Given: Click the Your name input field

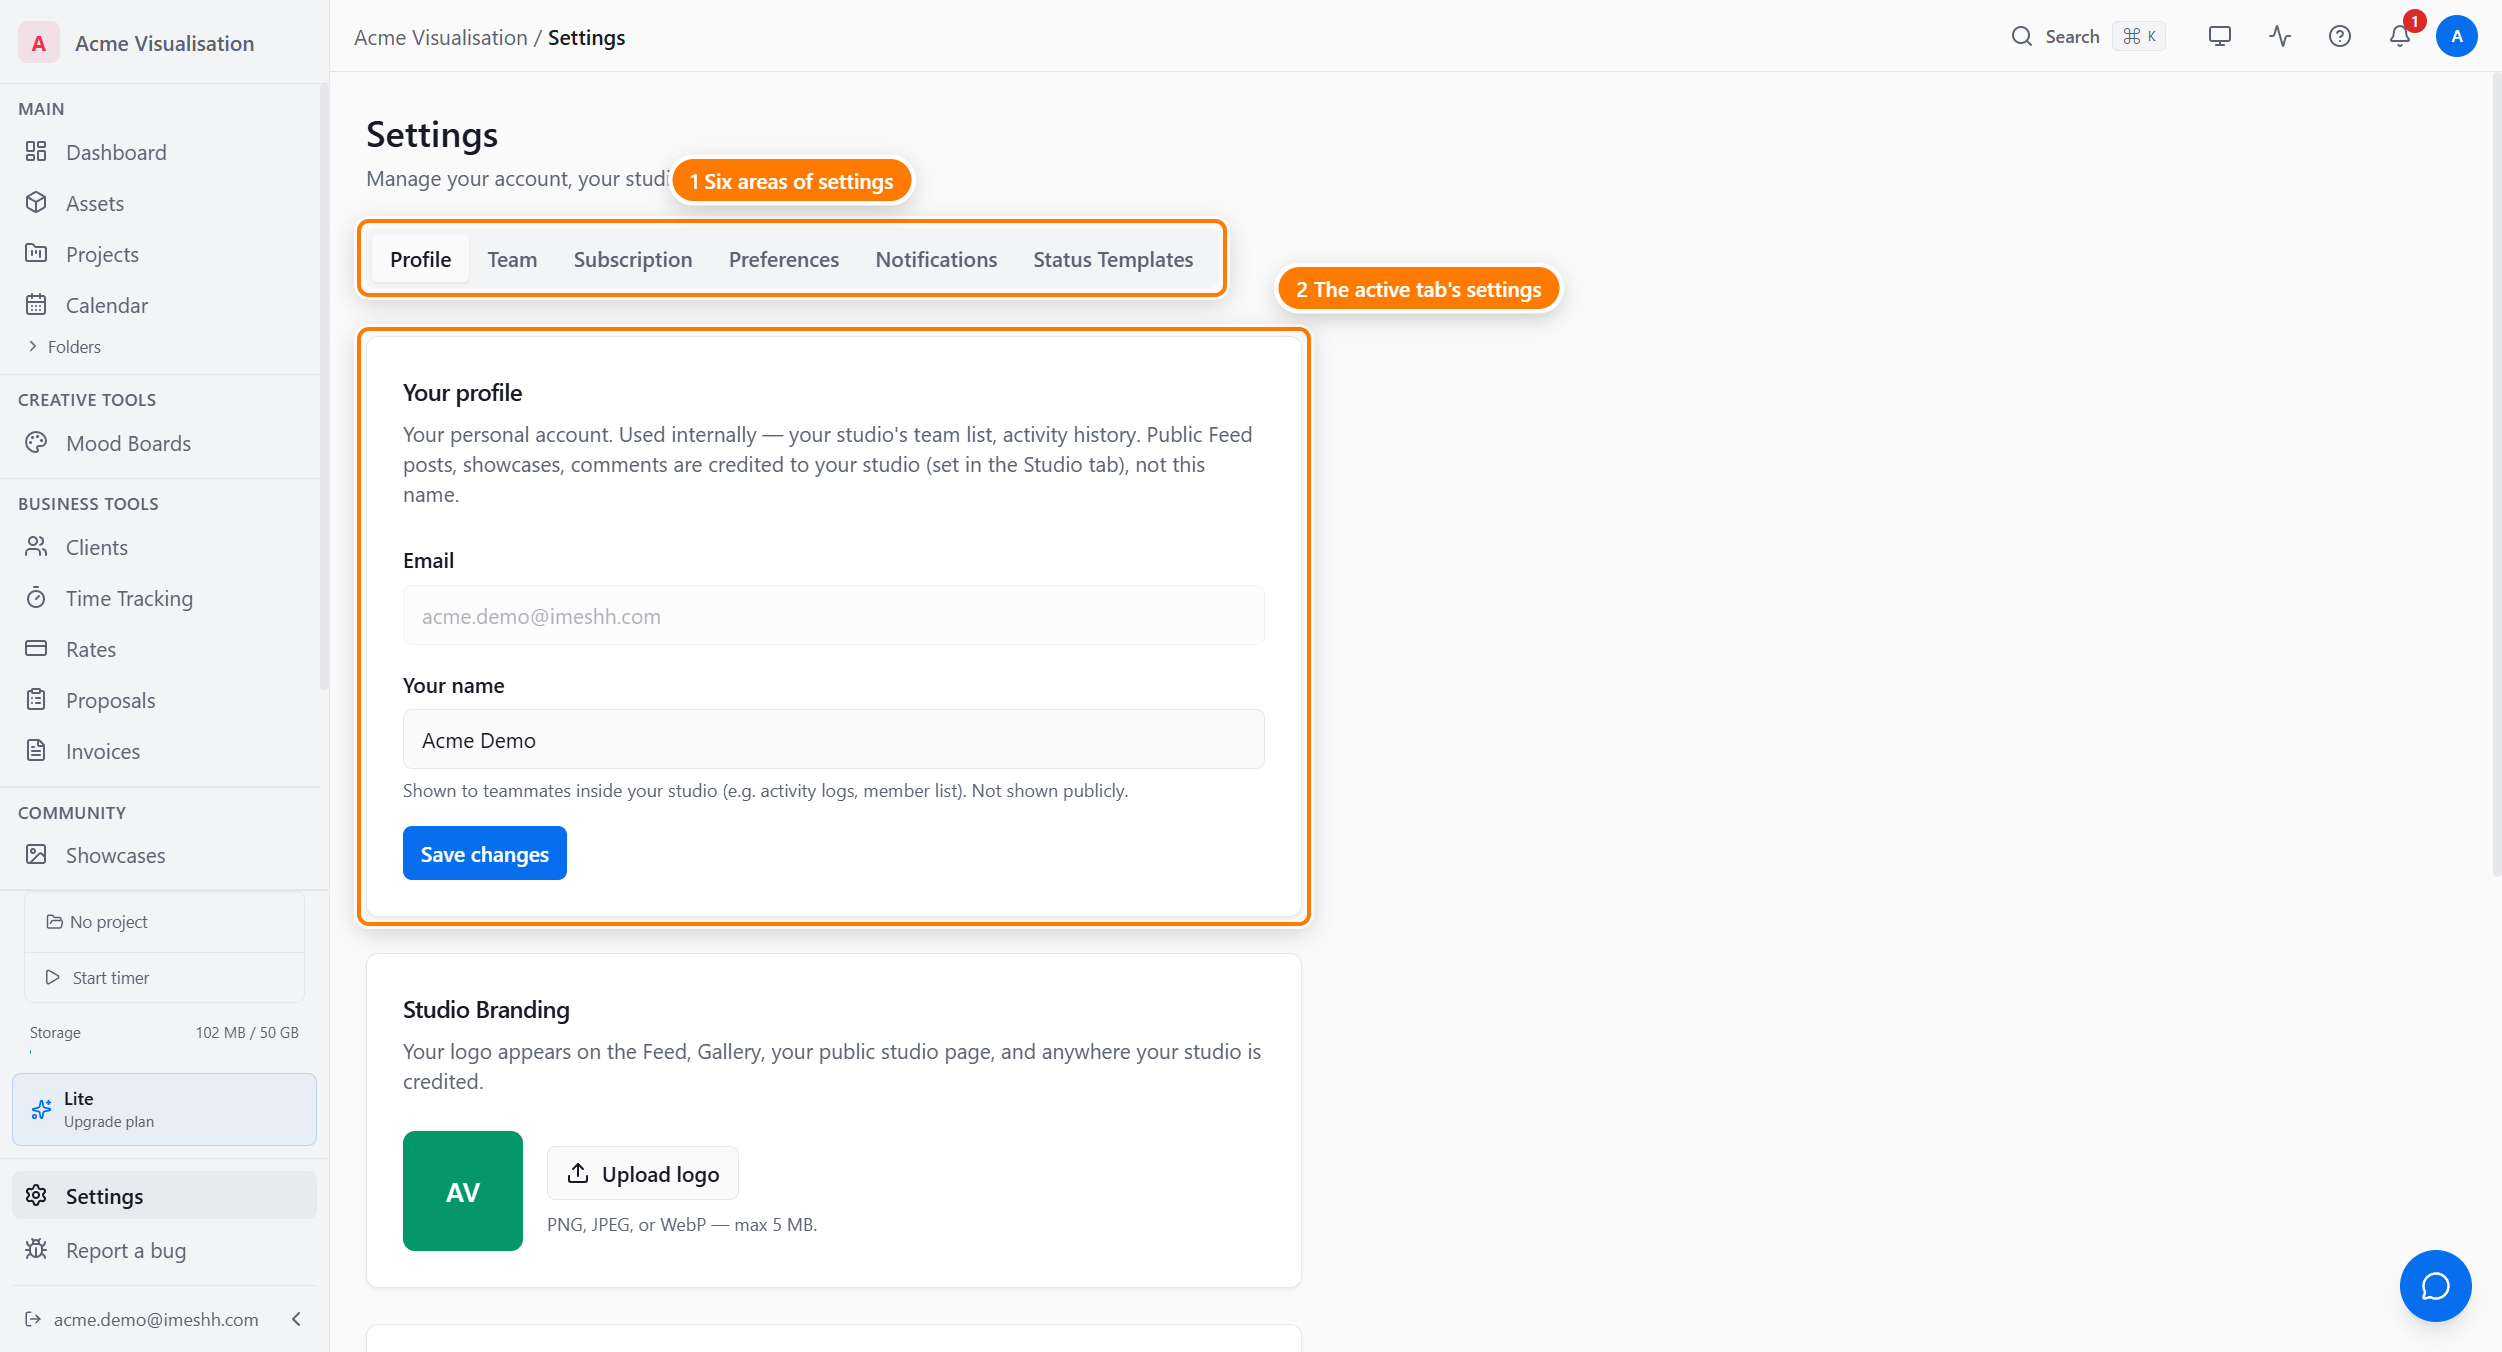Looking at the screenshot, I should click(x=834, y=739).
